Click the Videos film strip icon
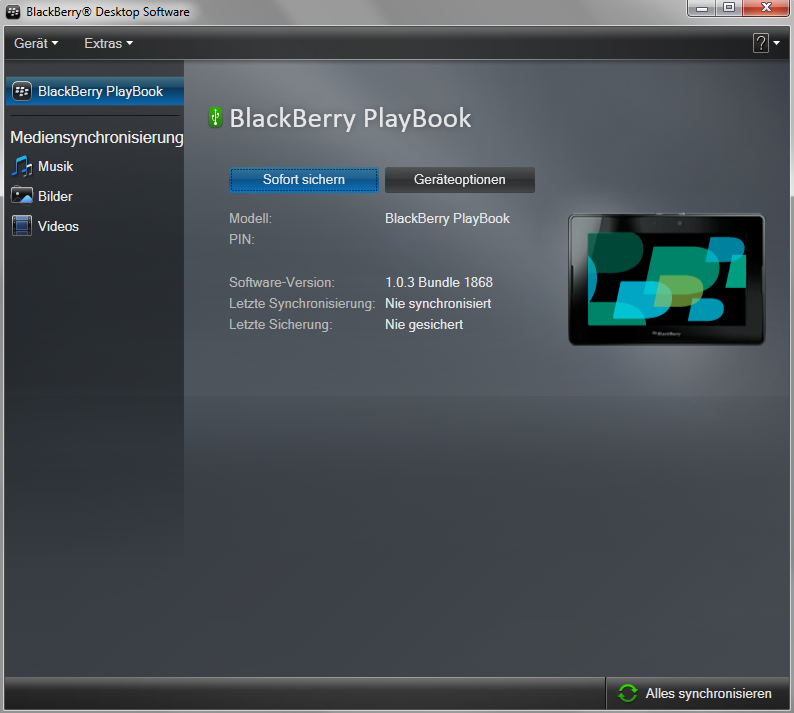Image resolution: width=794 pixels, height=713 pixels. [x=22, y=226]
